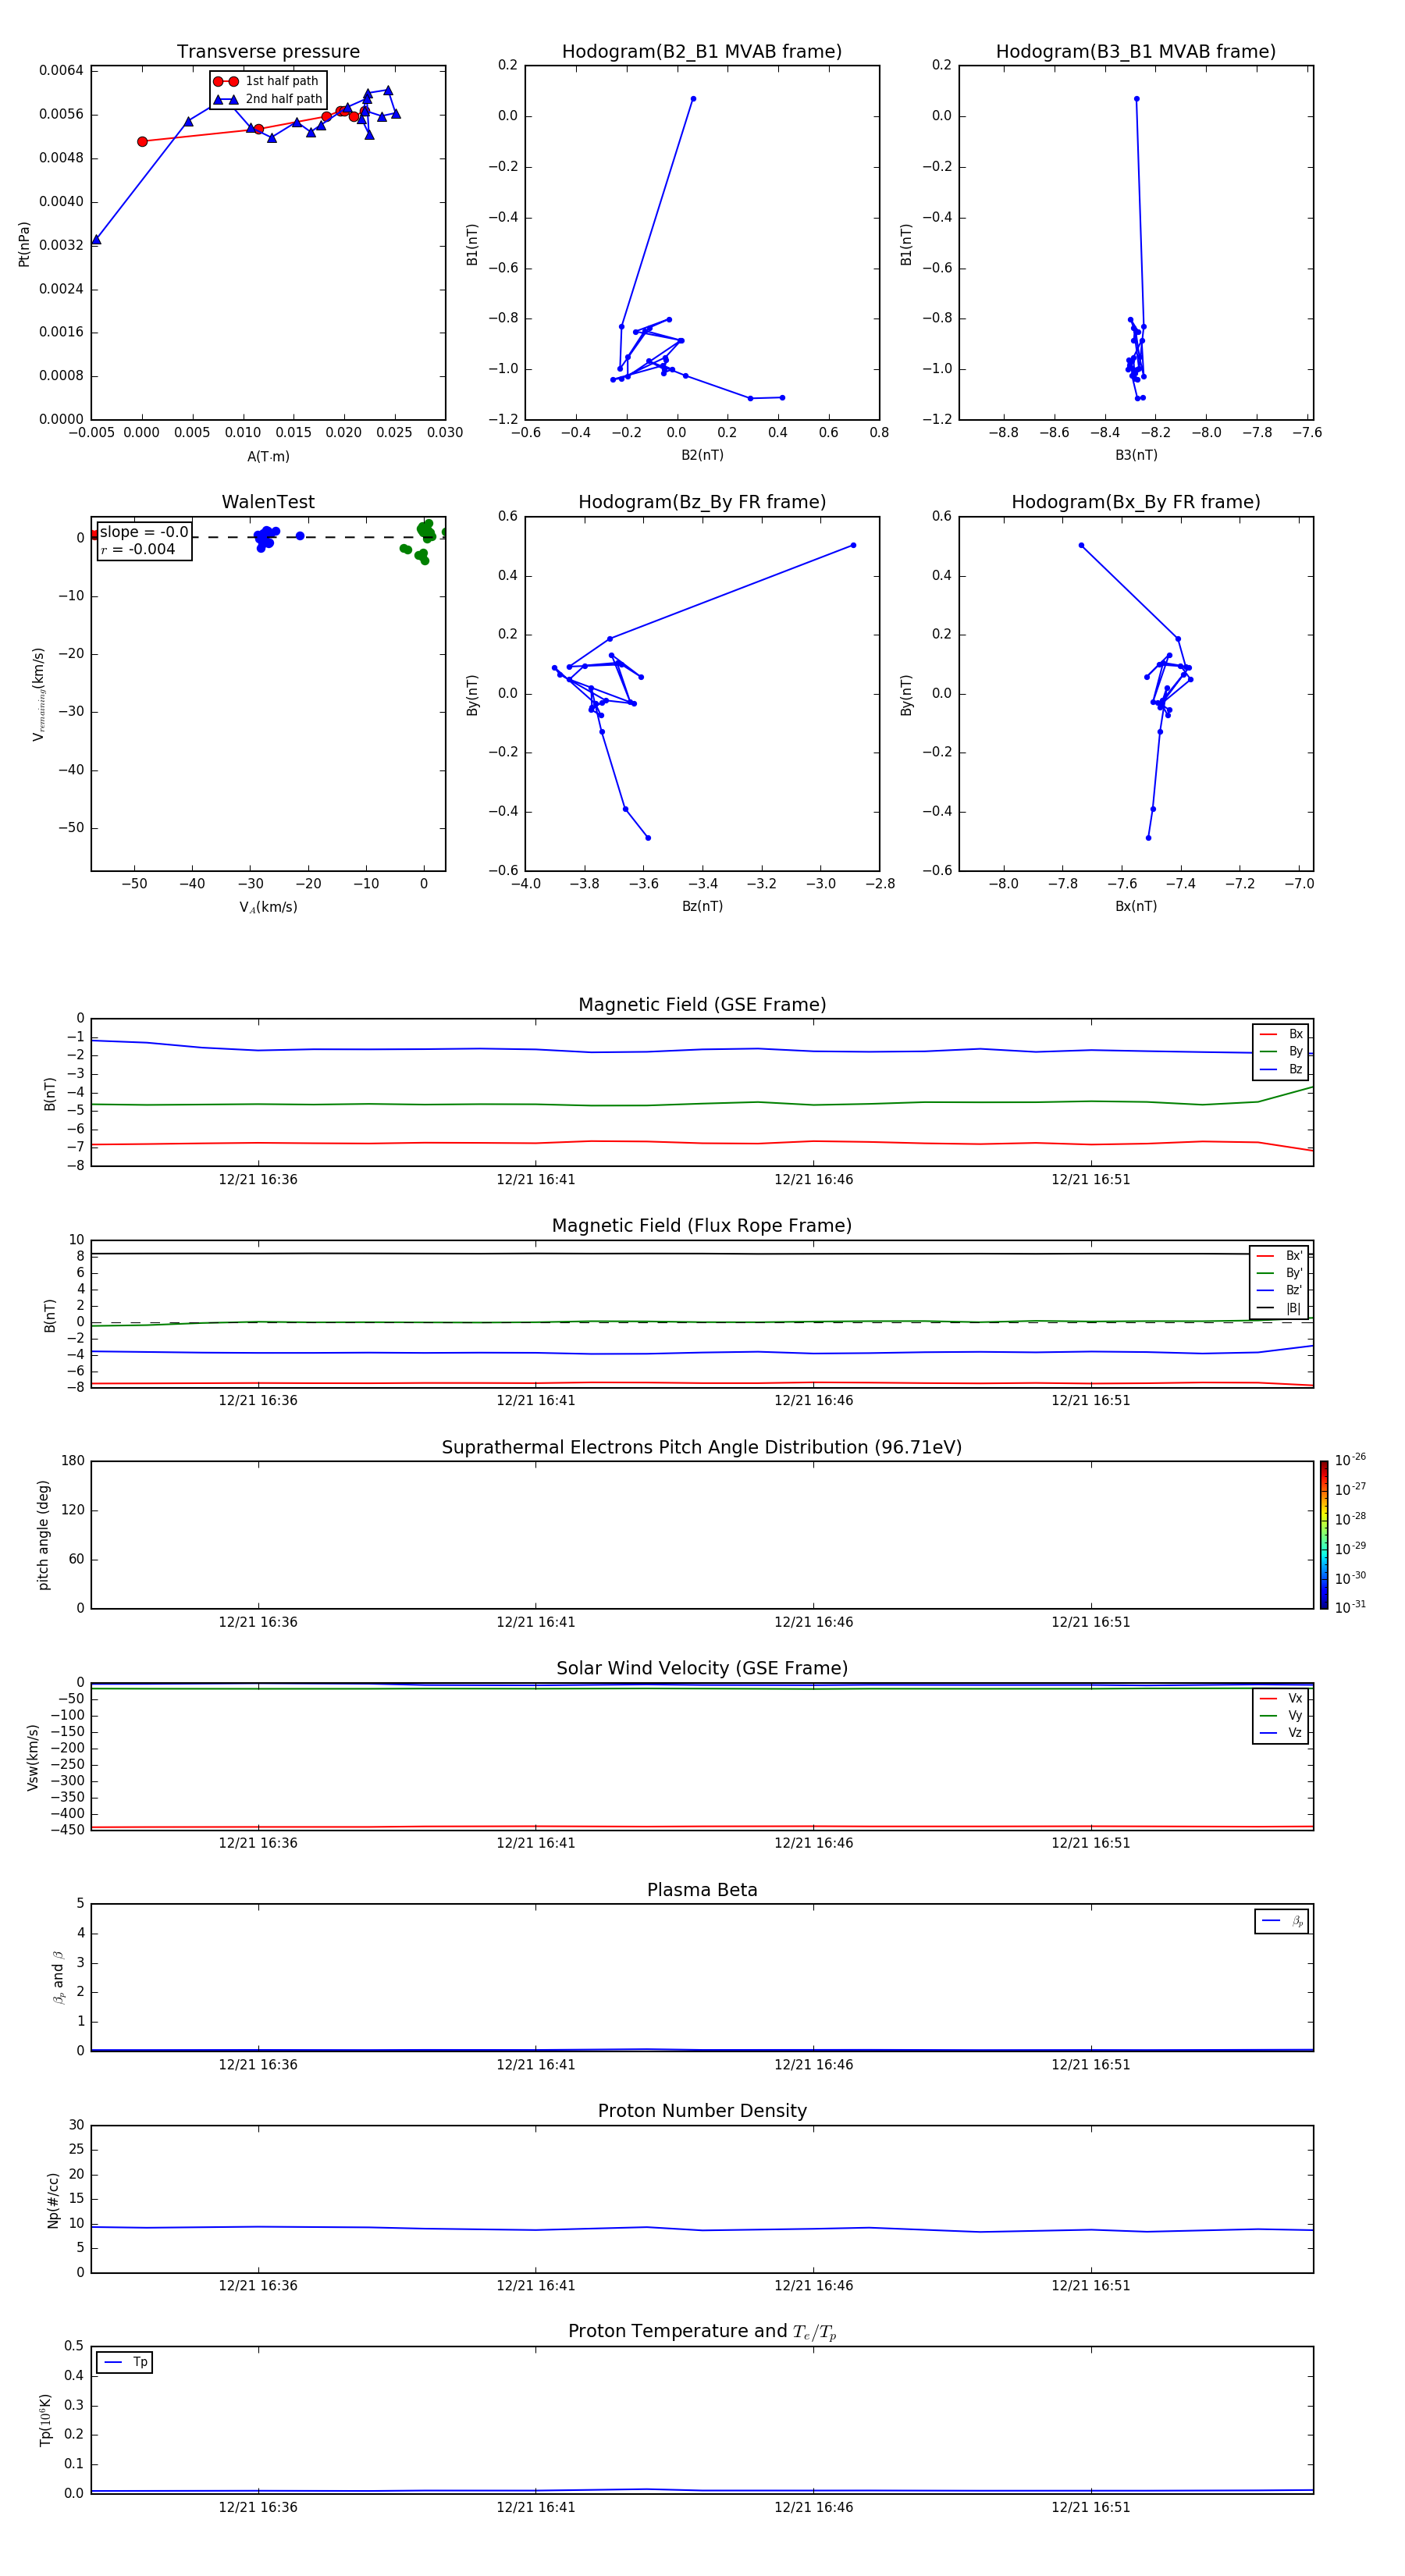
Task: Click the By legend entry in GSE magnetic field plot
Action: [1281, 1052]
